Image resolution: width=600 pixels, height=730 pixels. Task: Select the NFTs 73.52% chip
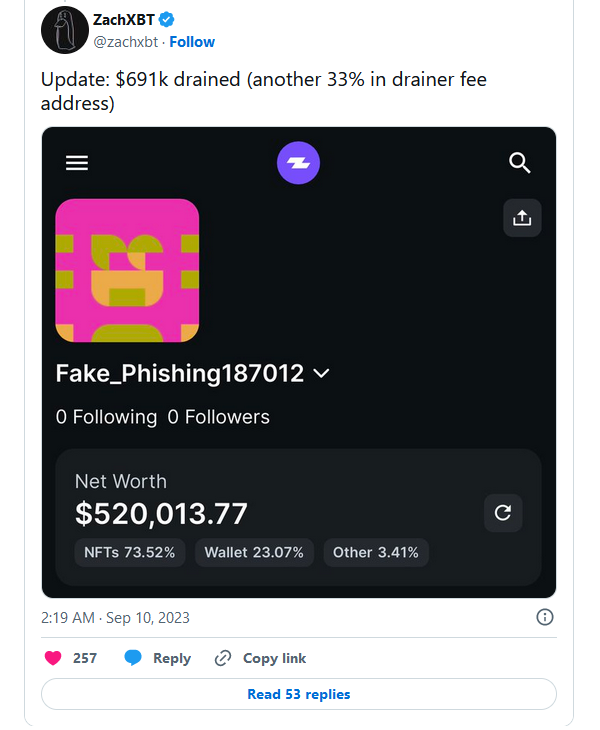[129, 552]
